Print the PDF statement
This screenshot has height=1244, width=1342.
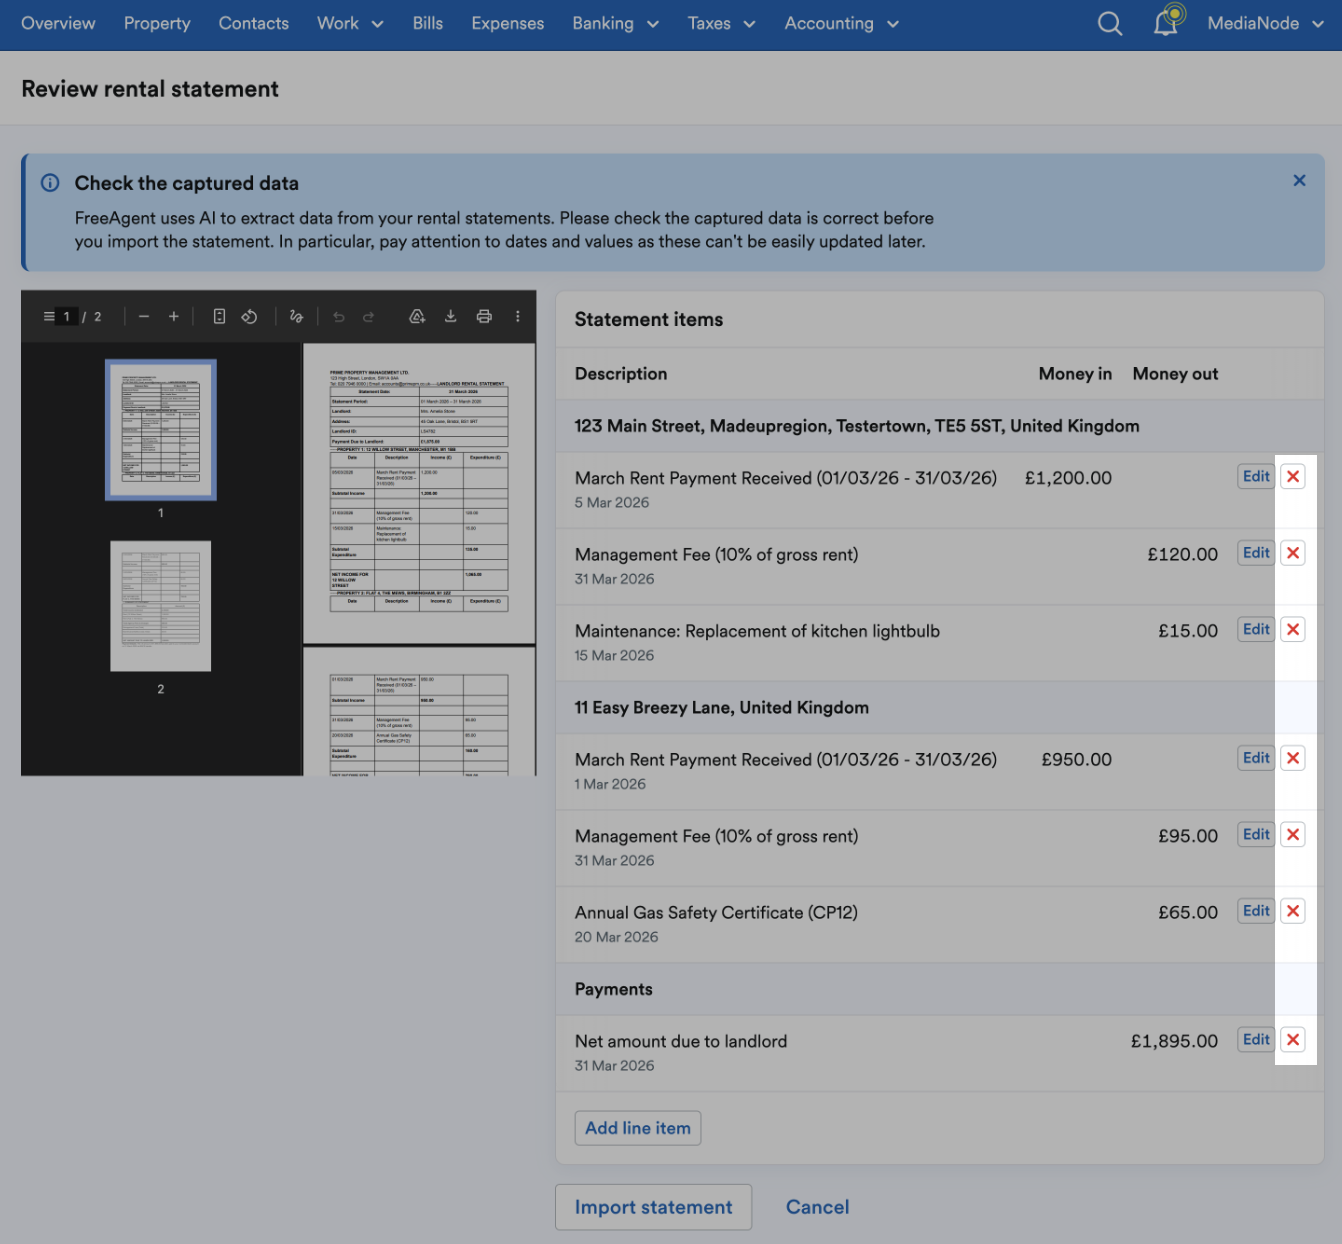click(x=484, y=317)
